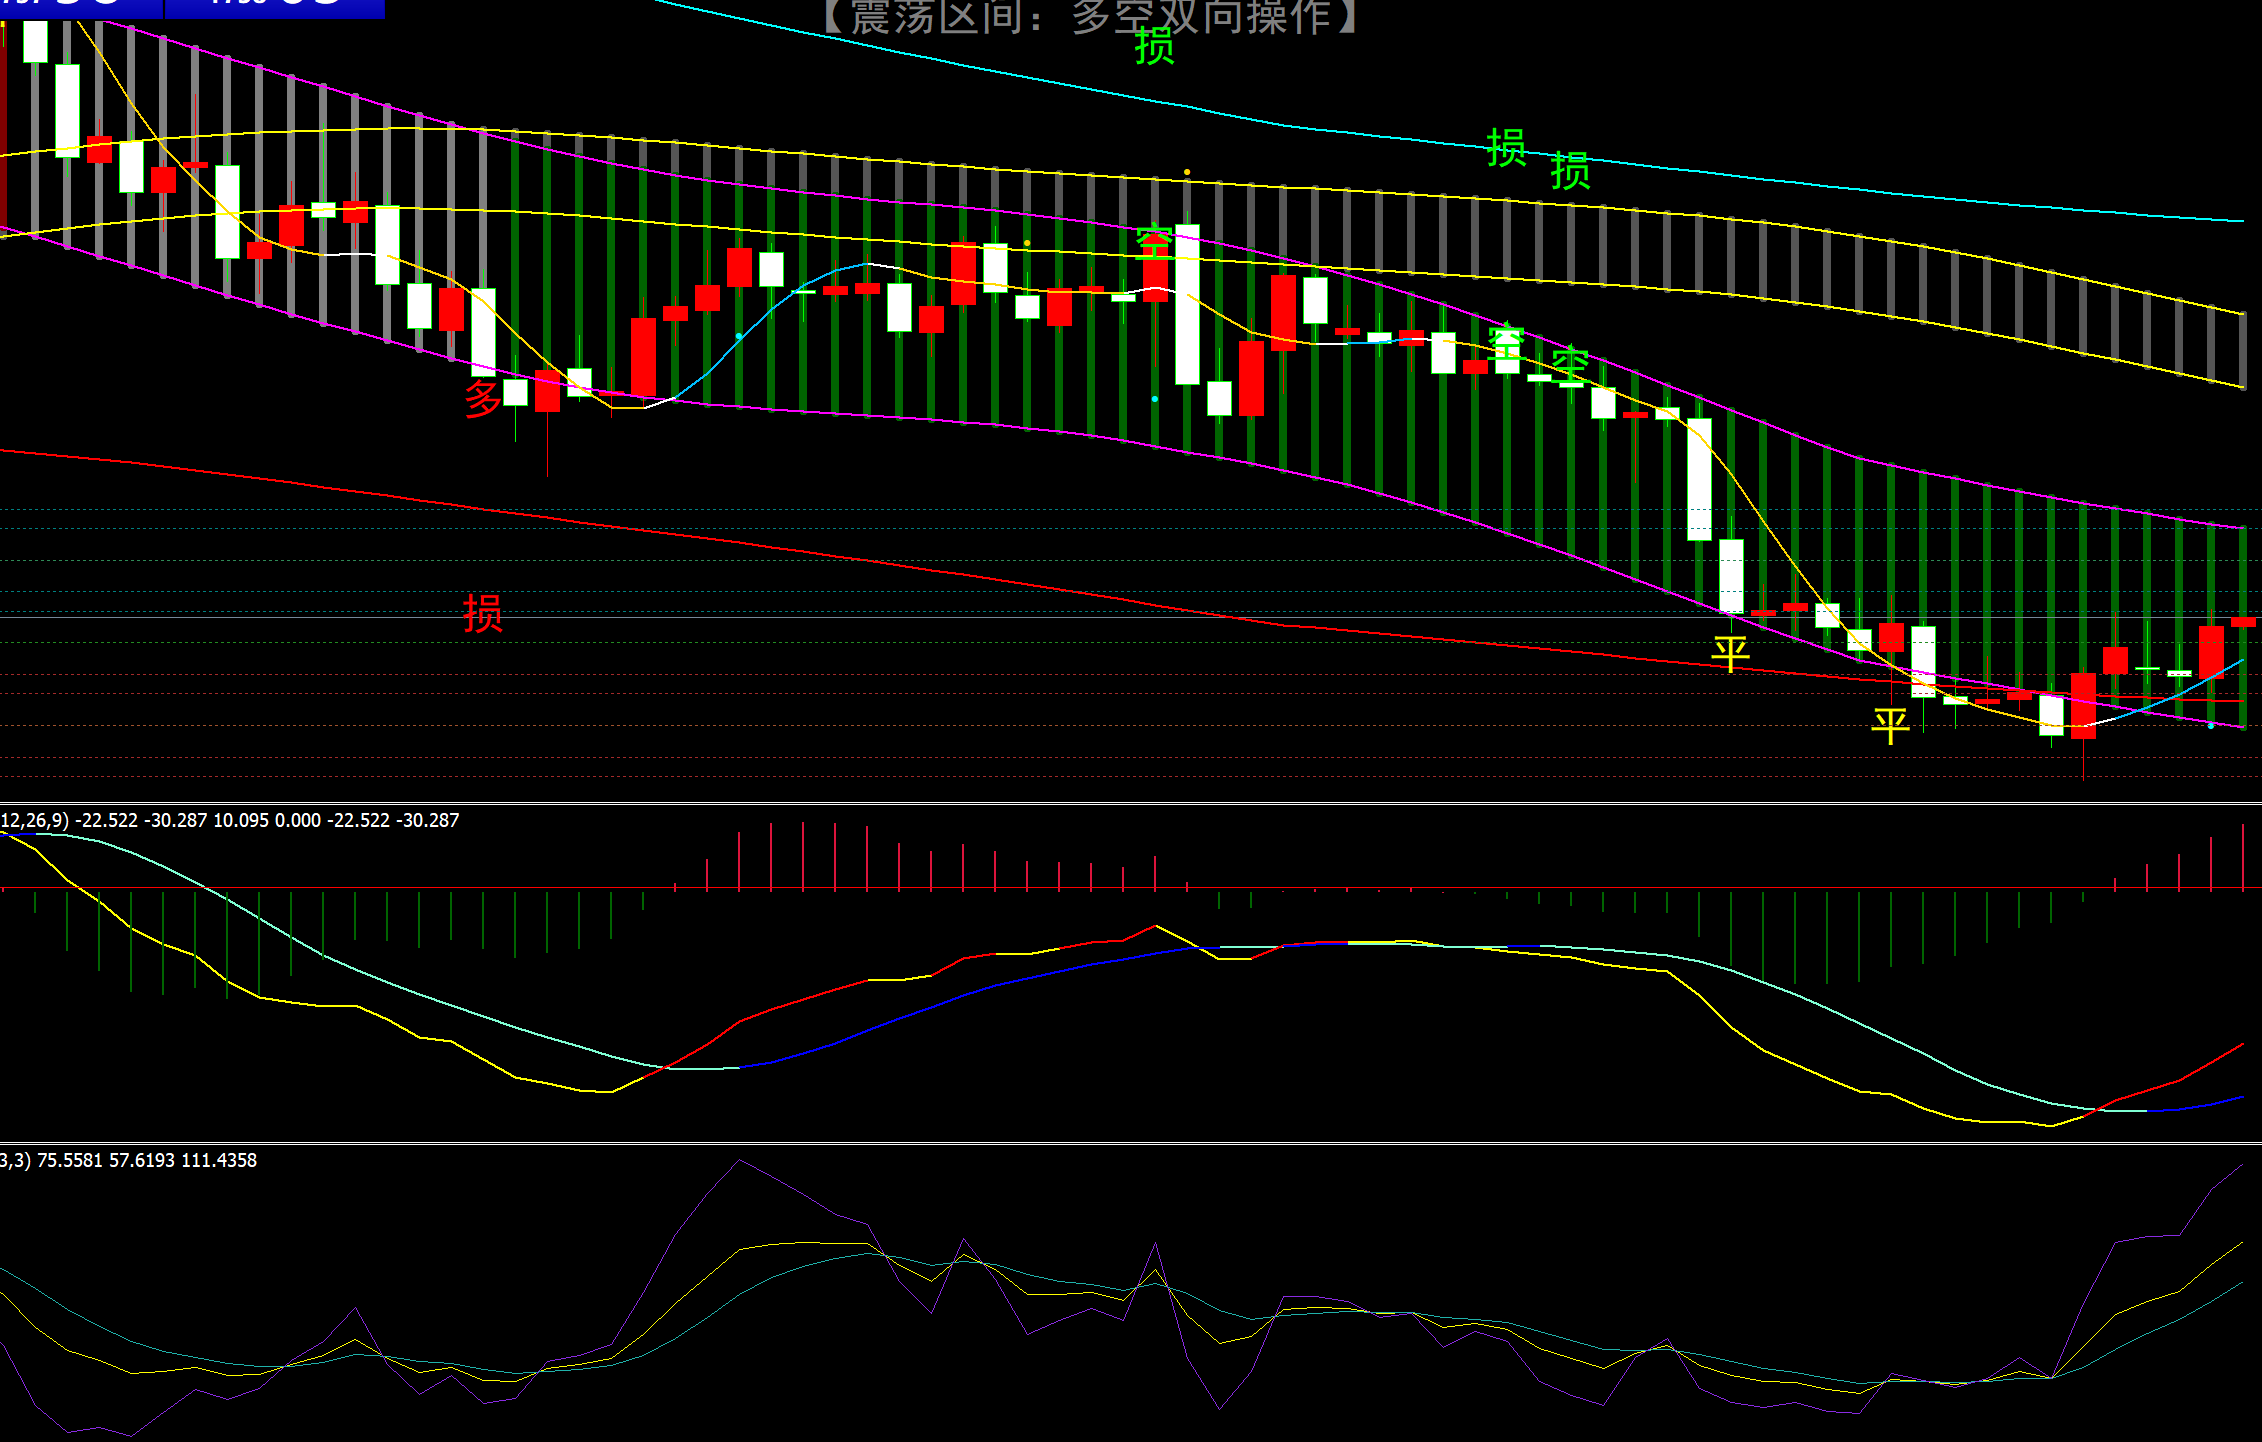Screen dimensions: 2262x1442
Task: Click the red 多 long-entry signal marker
Action: [x=482, y=399]
